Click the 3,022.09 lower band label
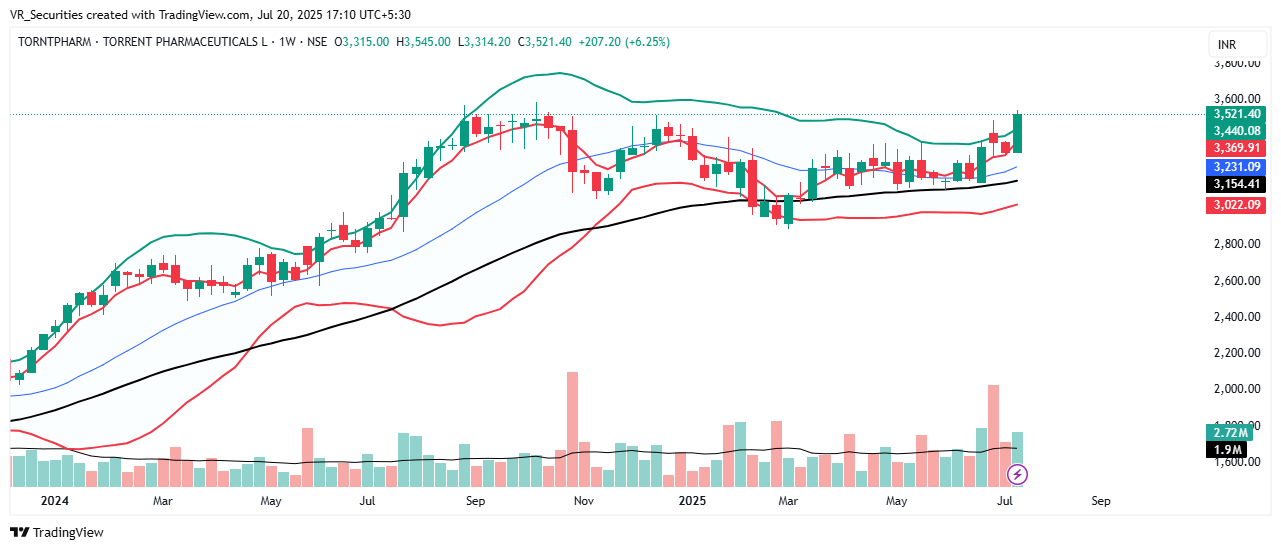 click(x=1237, y=205)
